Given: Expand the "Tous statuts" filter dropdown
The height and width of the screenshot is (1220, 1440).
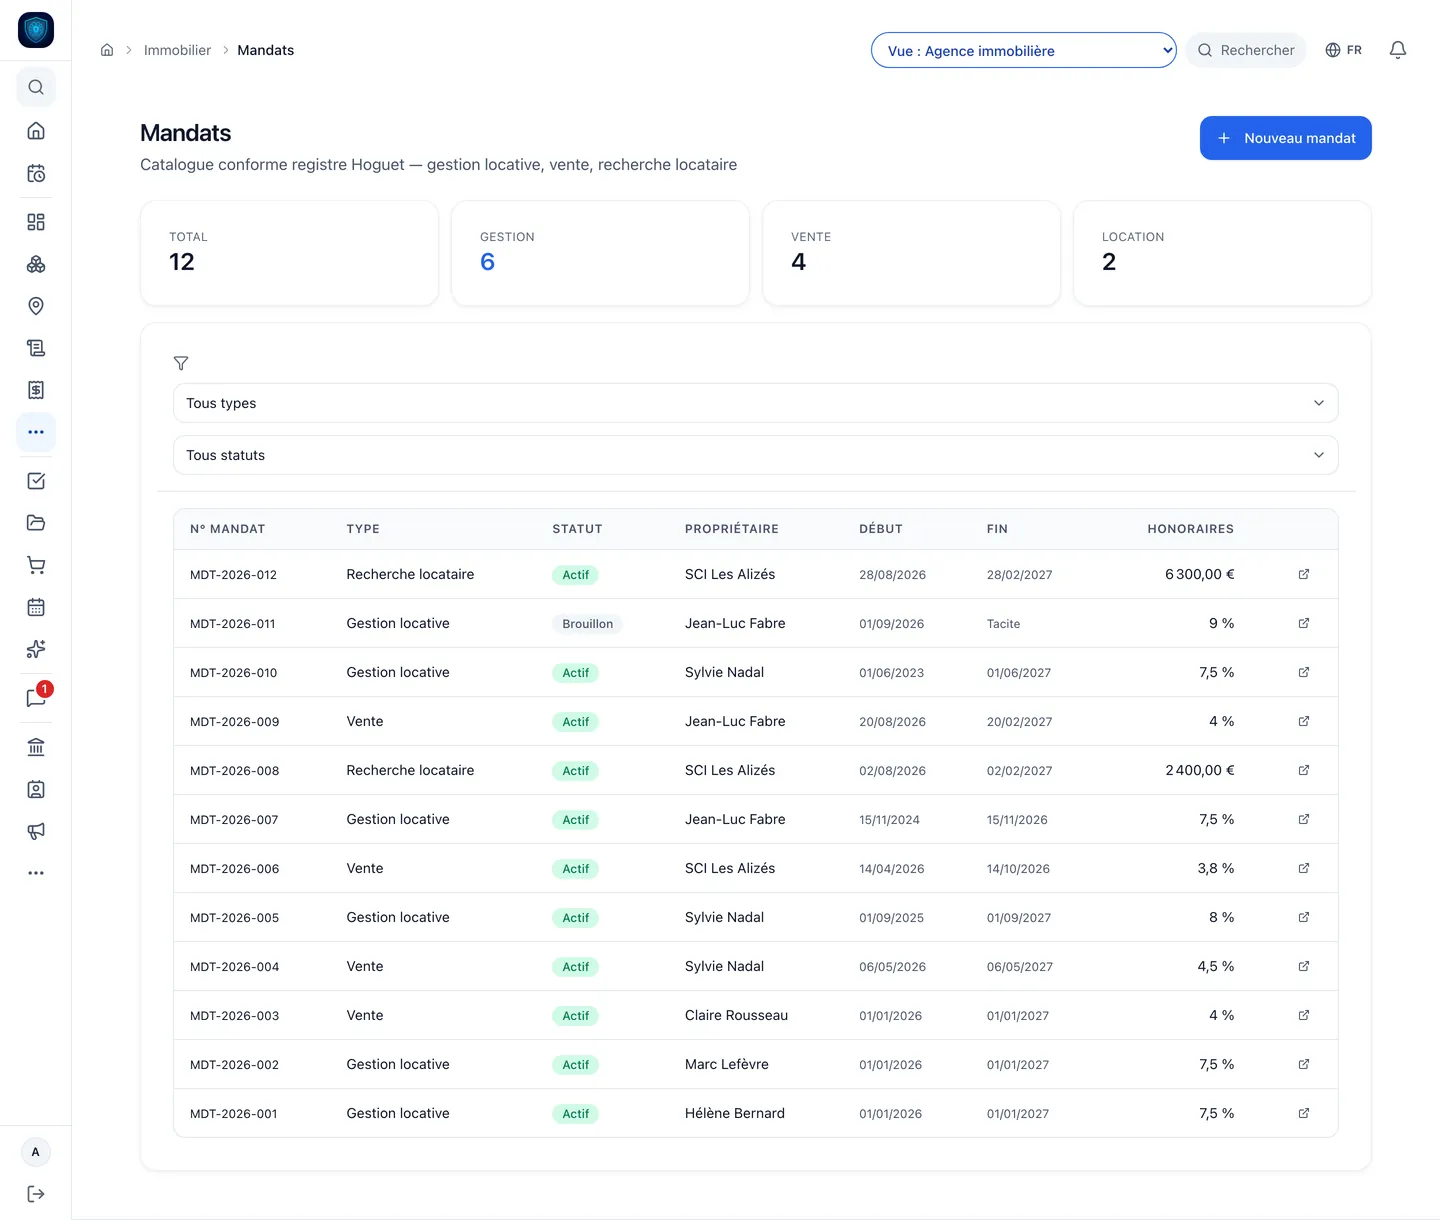Looking at the screenshot, I should (x=756, y=455).
